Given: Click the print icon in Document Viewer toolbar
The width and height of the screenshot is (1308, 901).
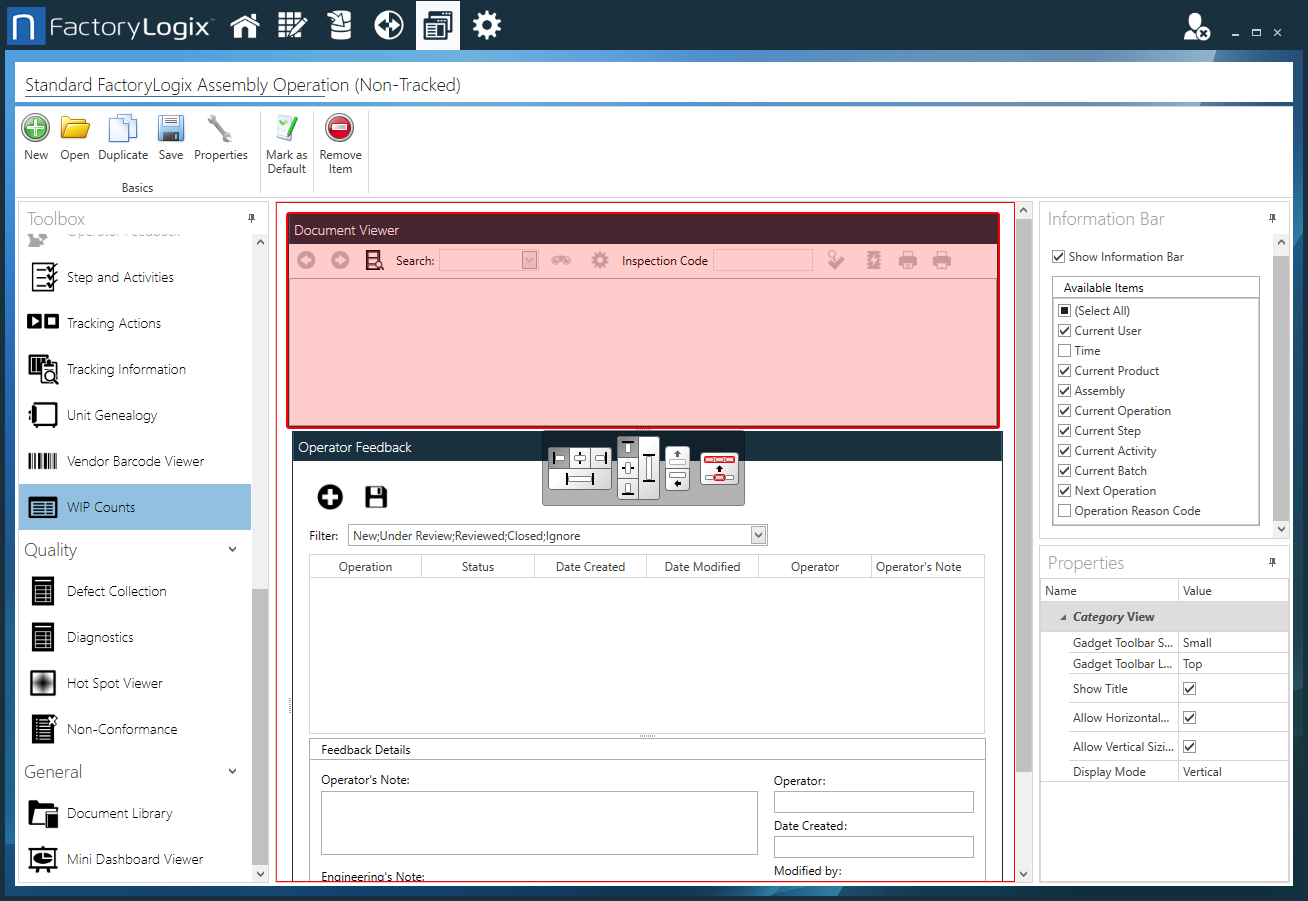Looking at the screenshot, I should pyautogui.click(x=908, y=260).
